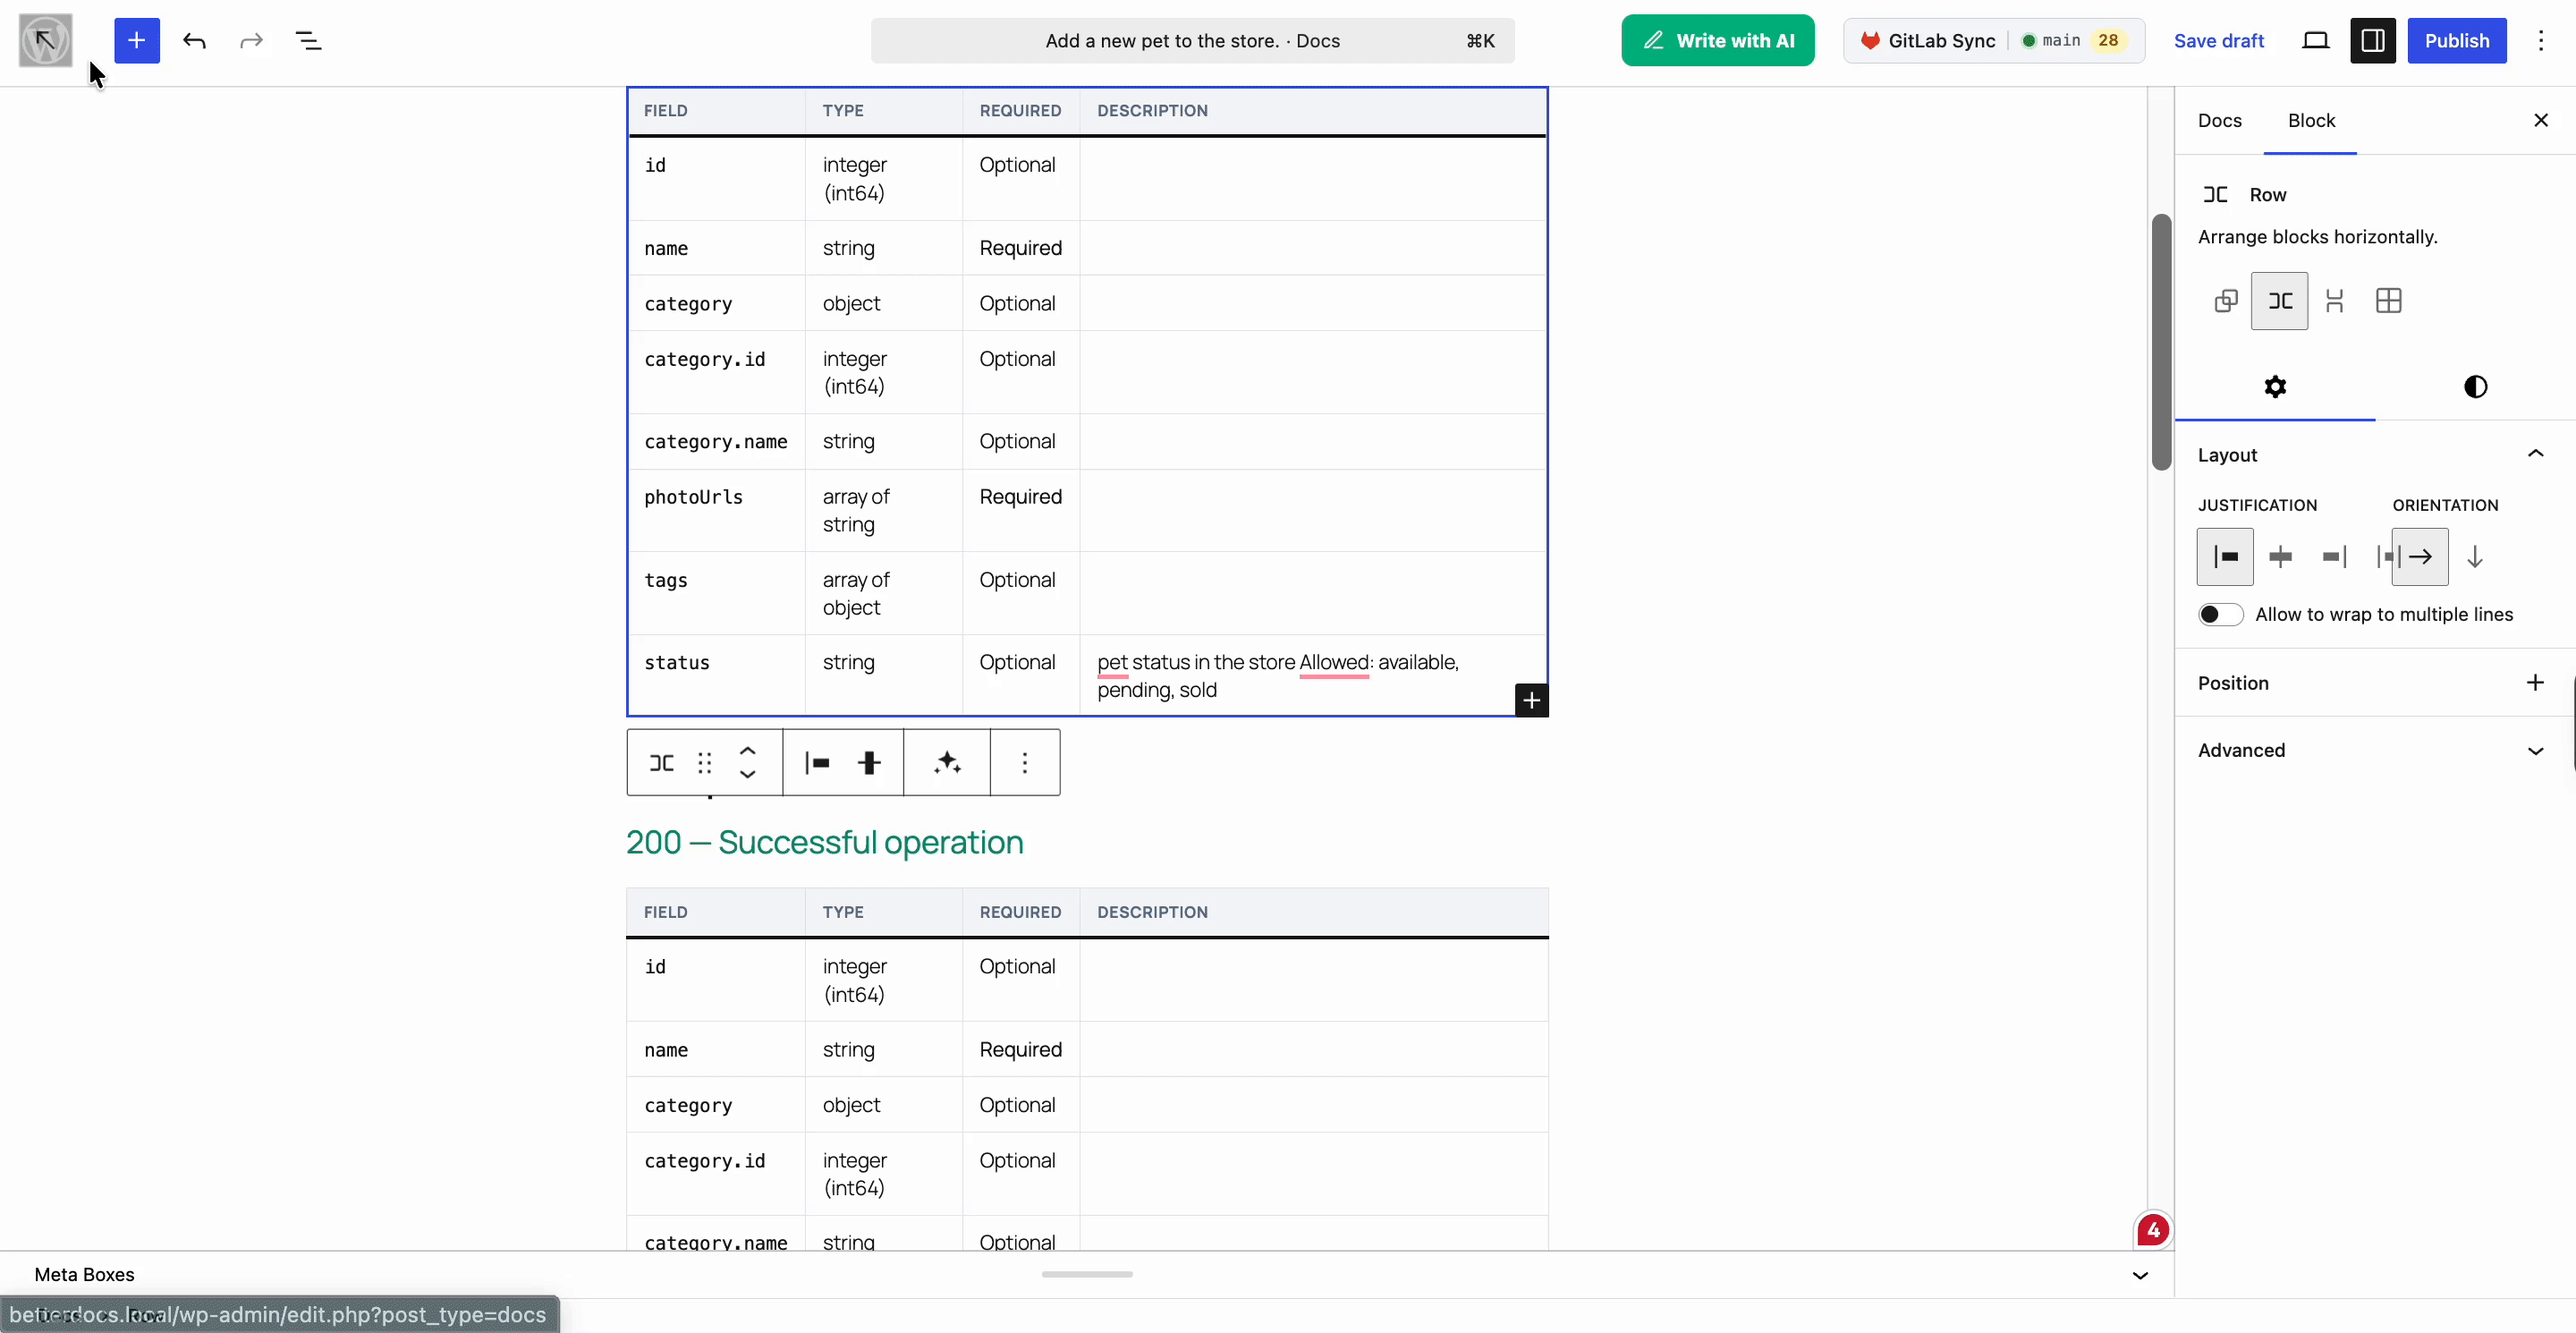Switch to the gear Settings tab

[x=2275, y=387]
